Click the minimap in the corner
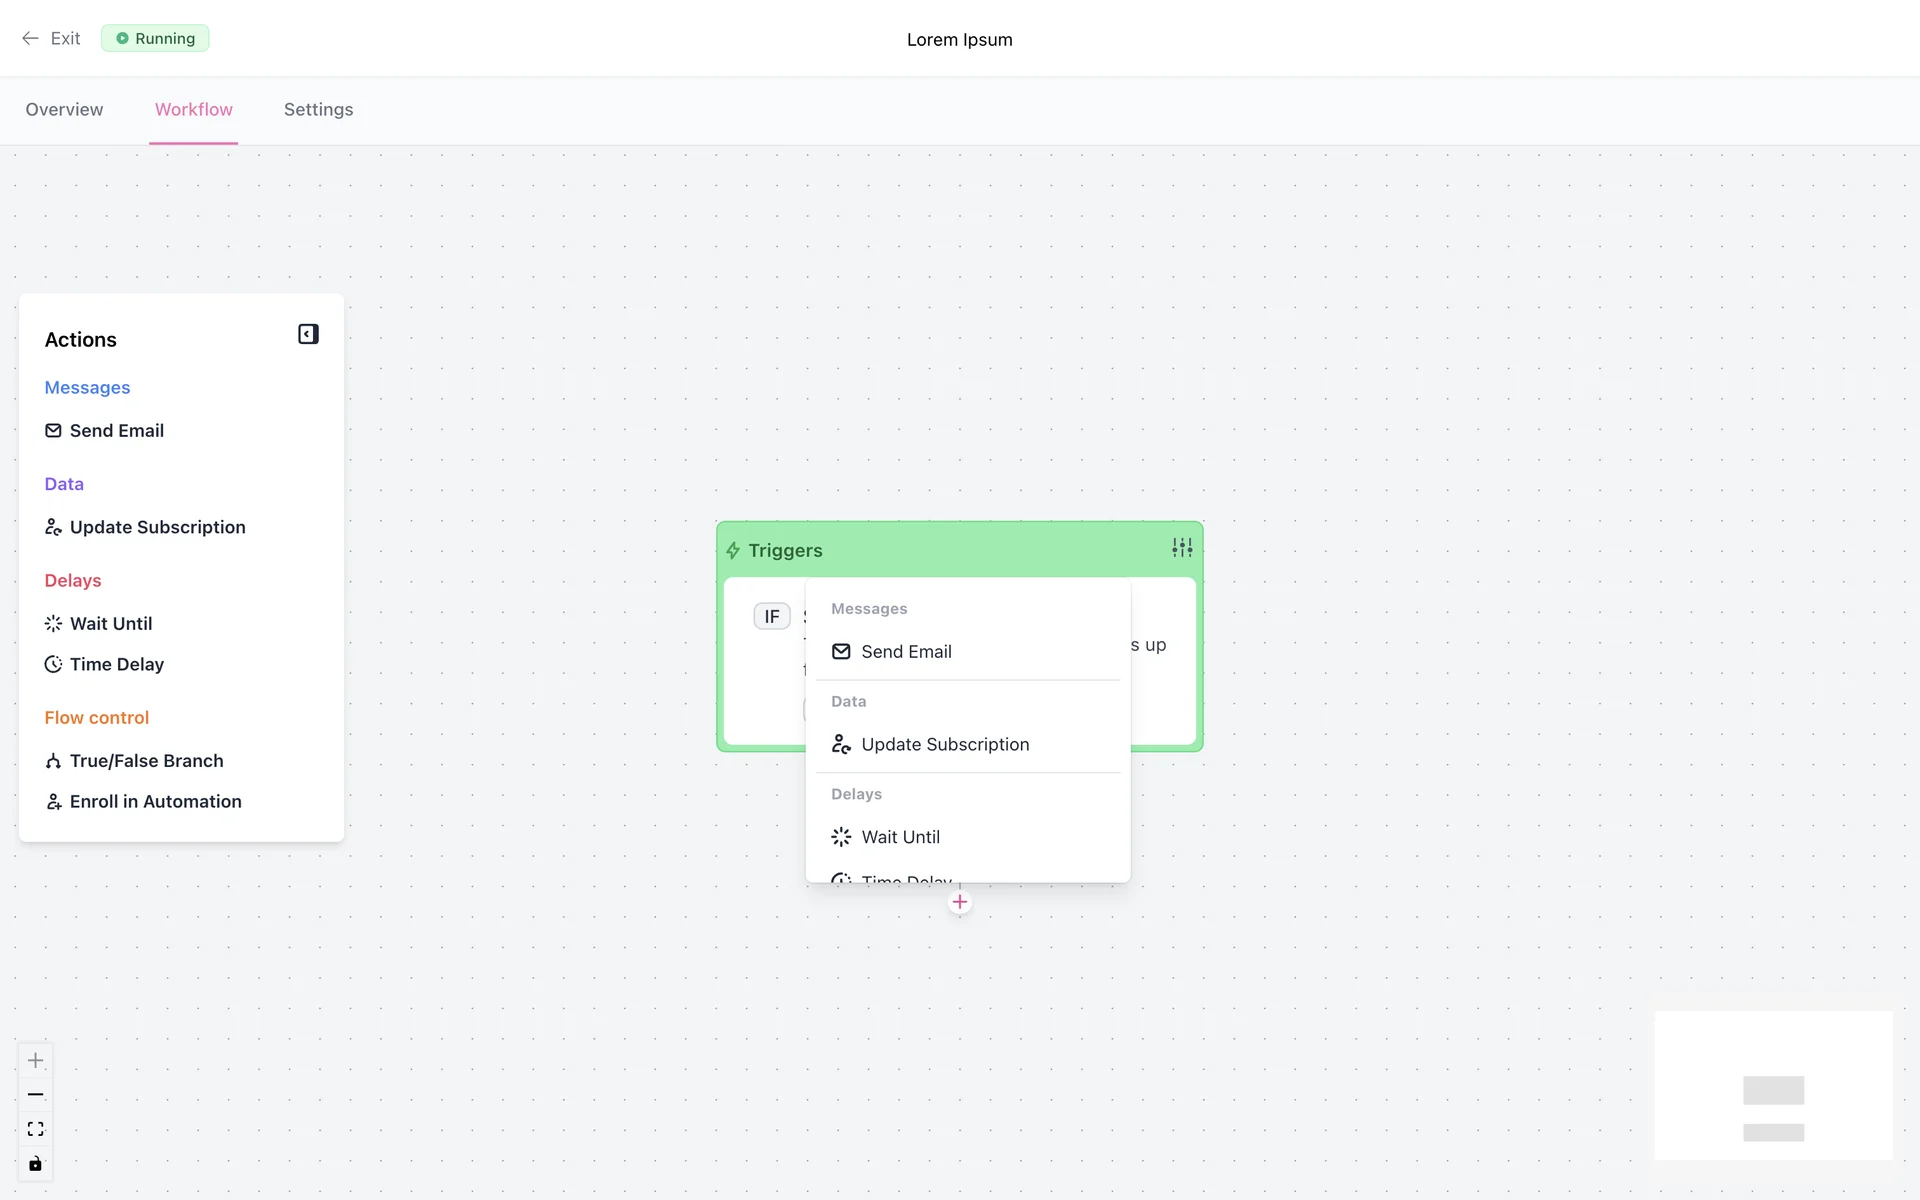This screenshot has height=1200, width=1920. [x=1773, y=1086]
